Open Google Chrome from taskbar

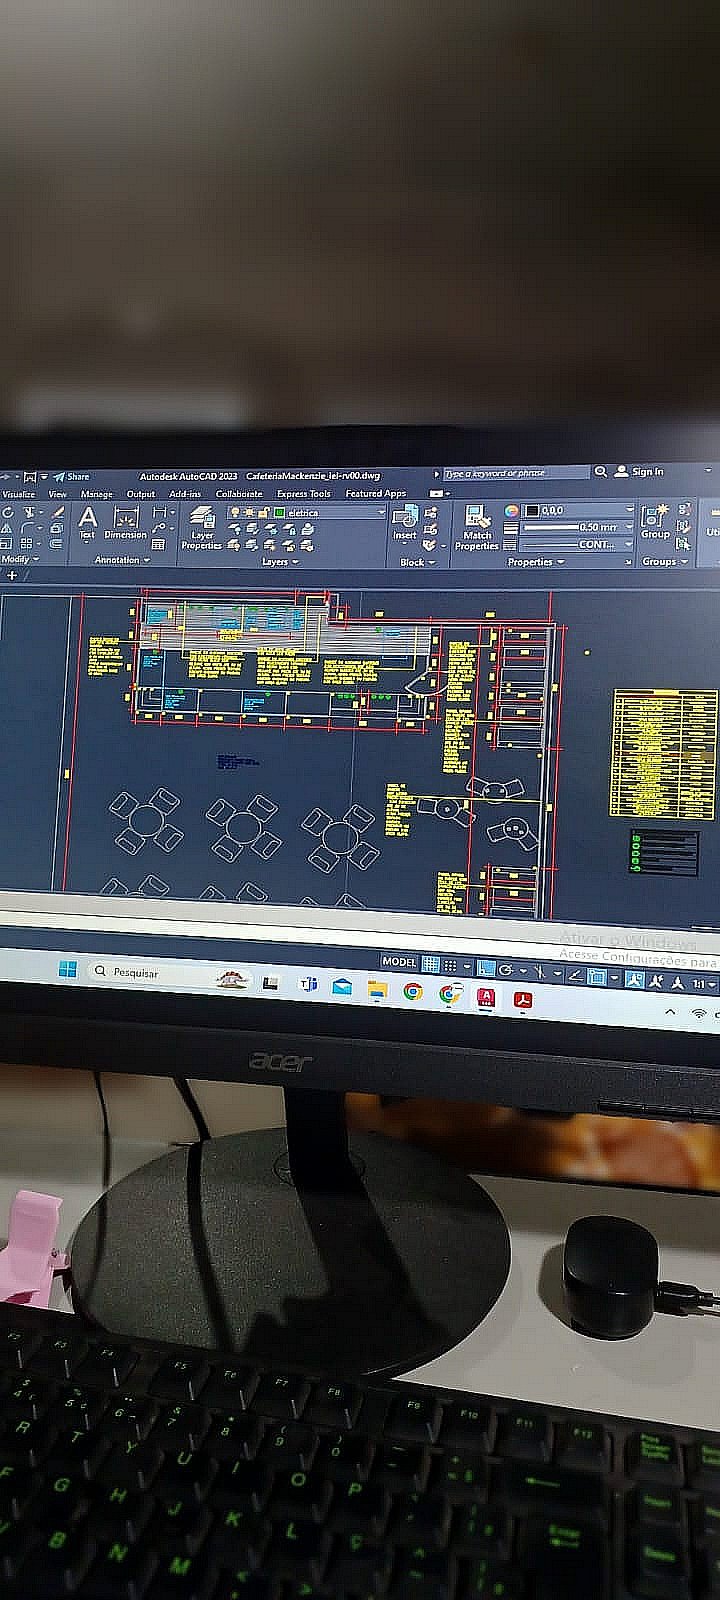(412, 992)
